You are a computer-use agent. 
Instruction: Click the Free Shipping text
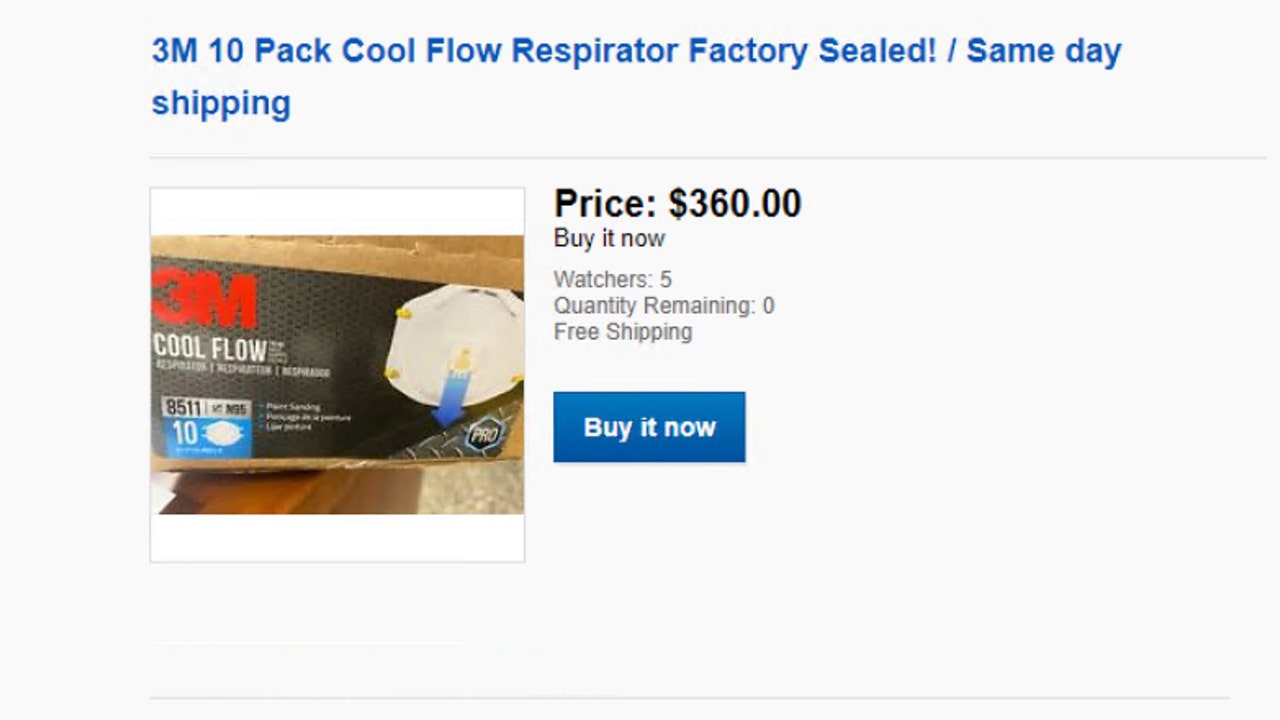point(622,332)
